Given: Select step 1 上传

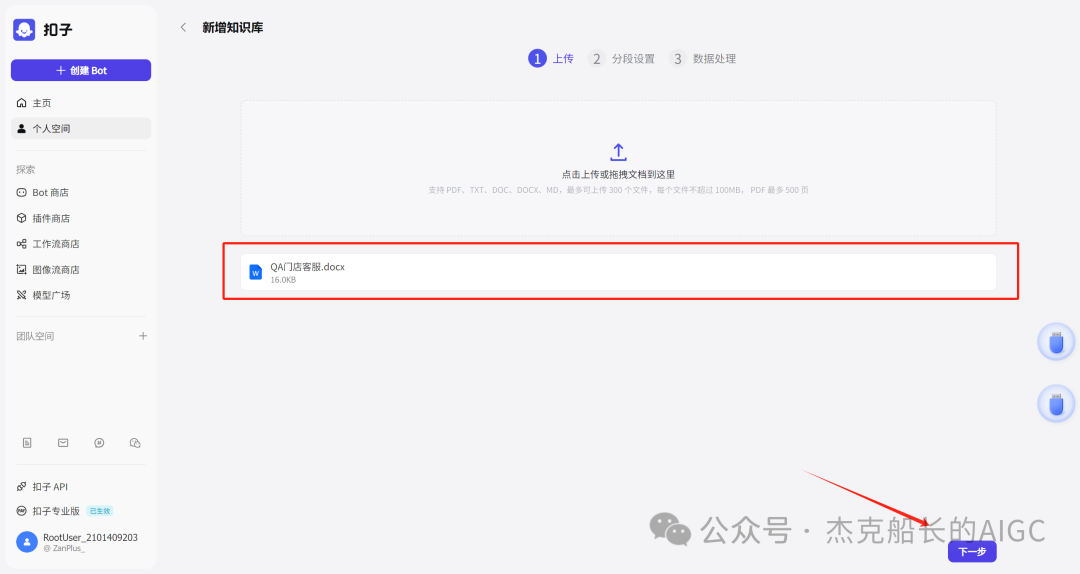Looking at the screenshot, I should point(550,59).
